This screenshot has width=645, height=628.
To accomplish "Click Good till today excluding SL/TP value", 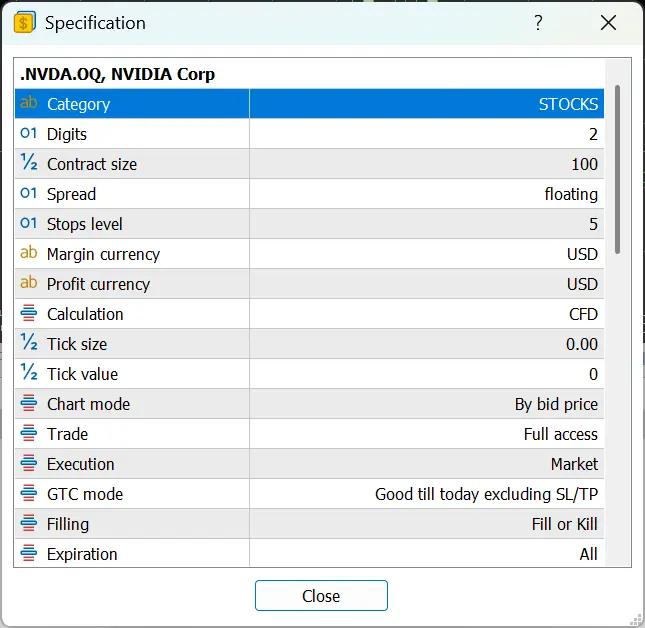I will 486,495.
